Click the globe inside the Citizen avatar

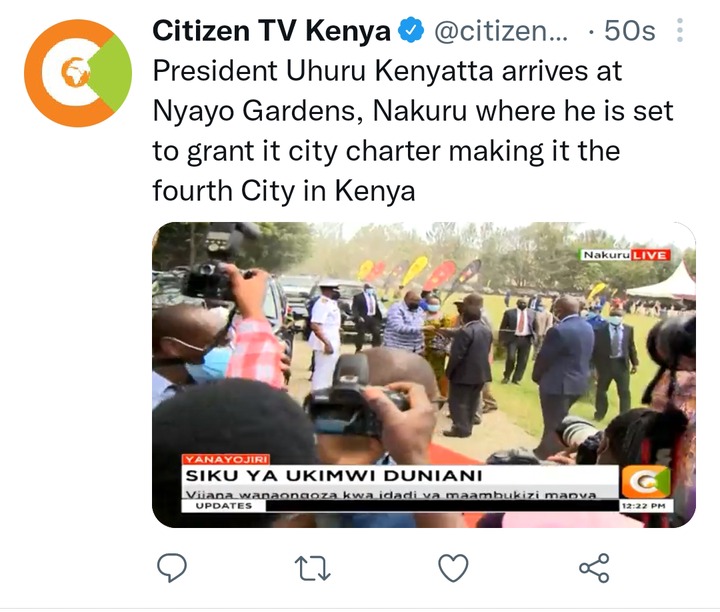76,72
